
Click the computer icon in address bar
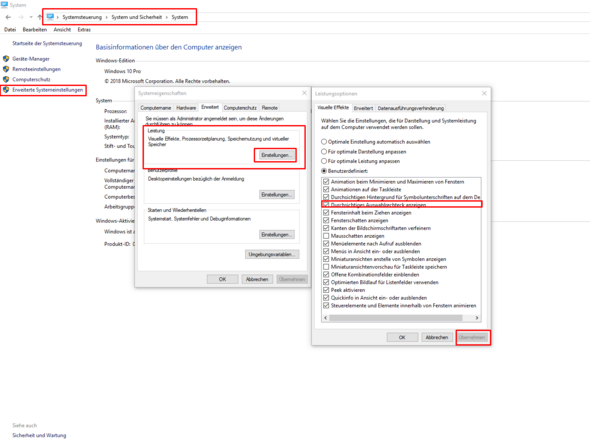[50, 17]
